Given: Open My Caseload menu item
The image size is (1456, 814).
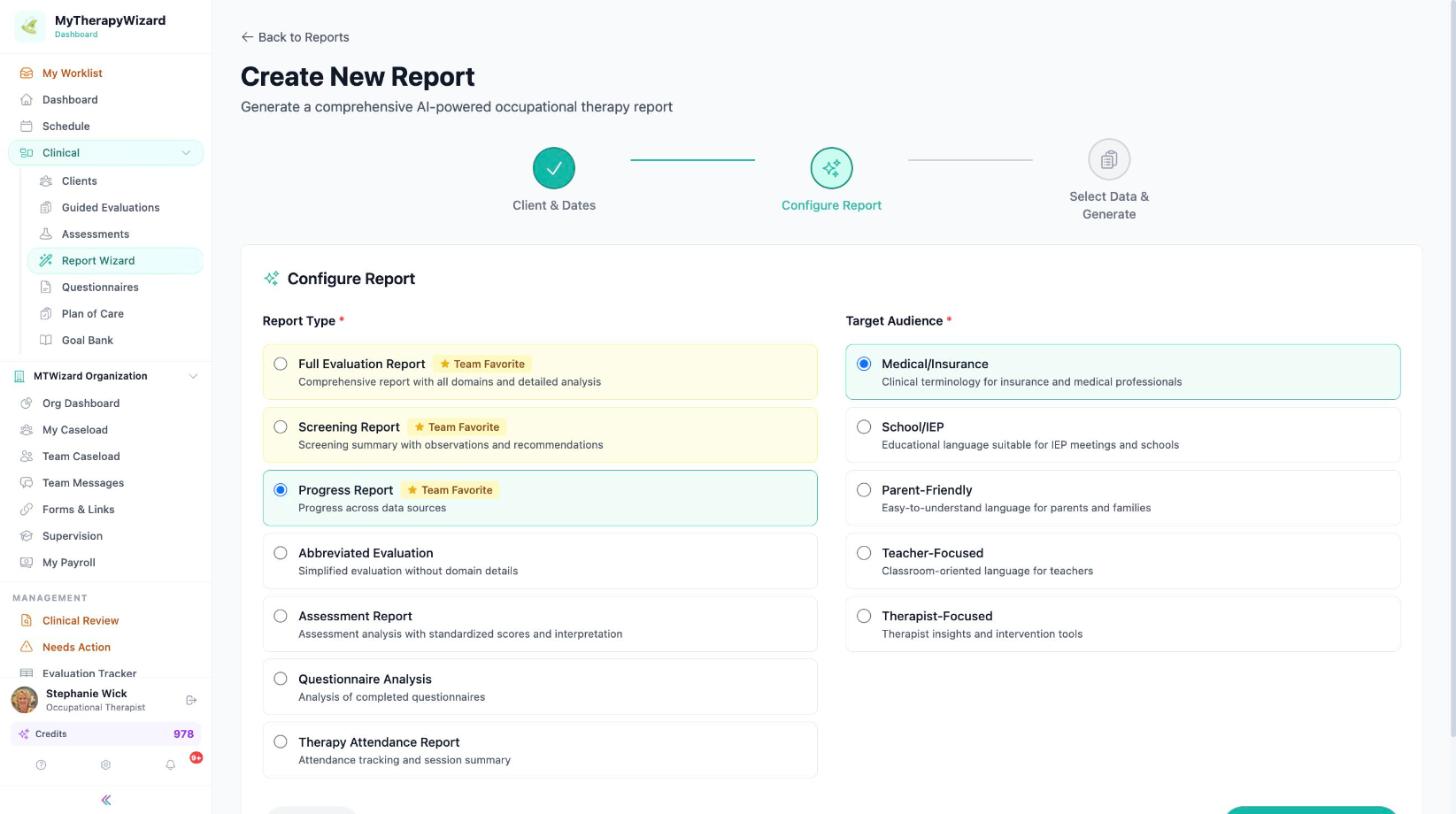Looking at the screenshot, I should pyautogui.click(x=105, y=430).
